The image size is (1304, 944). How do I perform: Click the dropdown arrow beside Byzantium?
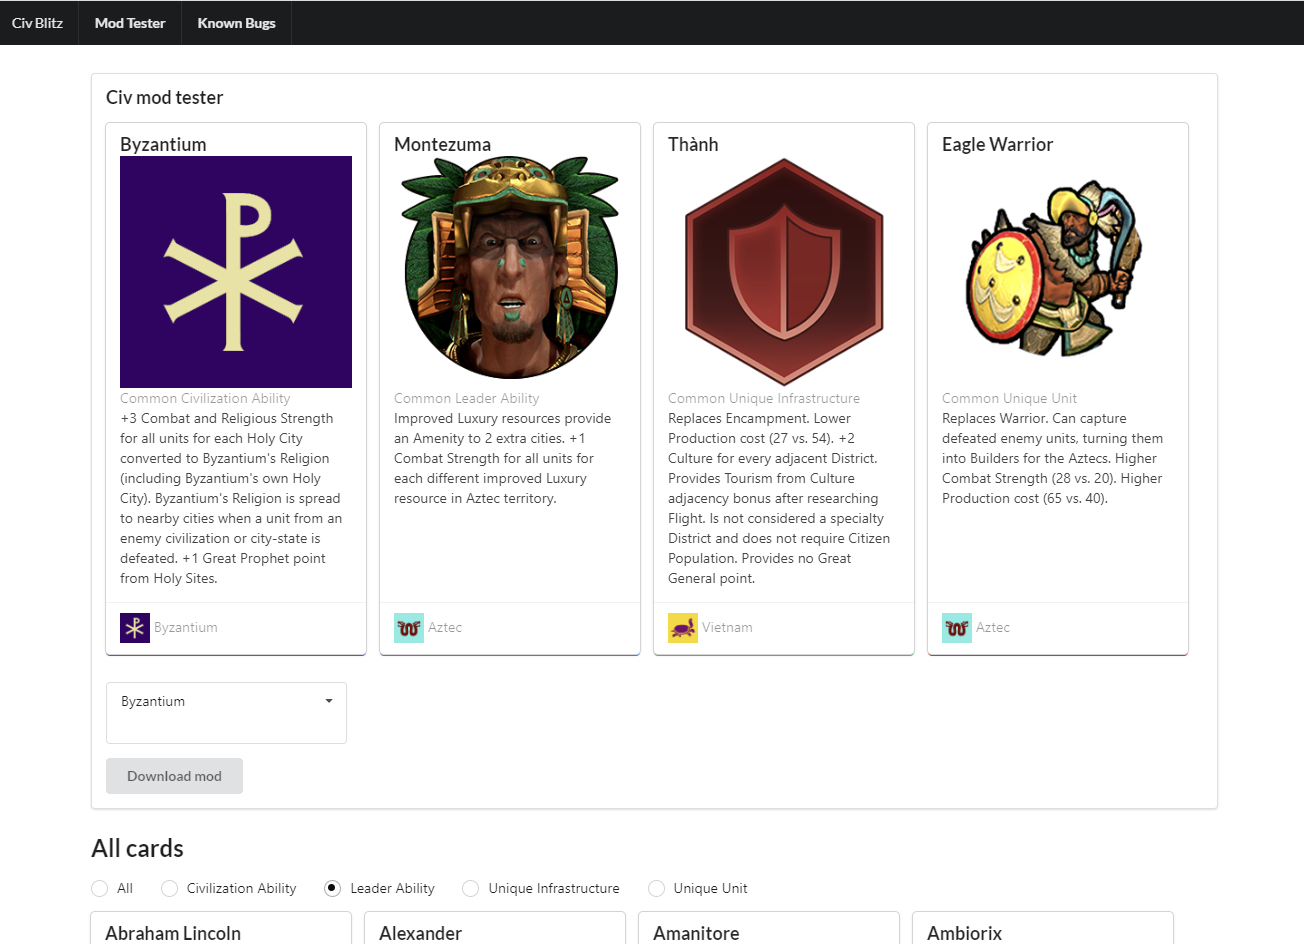pos(329,701)
